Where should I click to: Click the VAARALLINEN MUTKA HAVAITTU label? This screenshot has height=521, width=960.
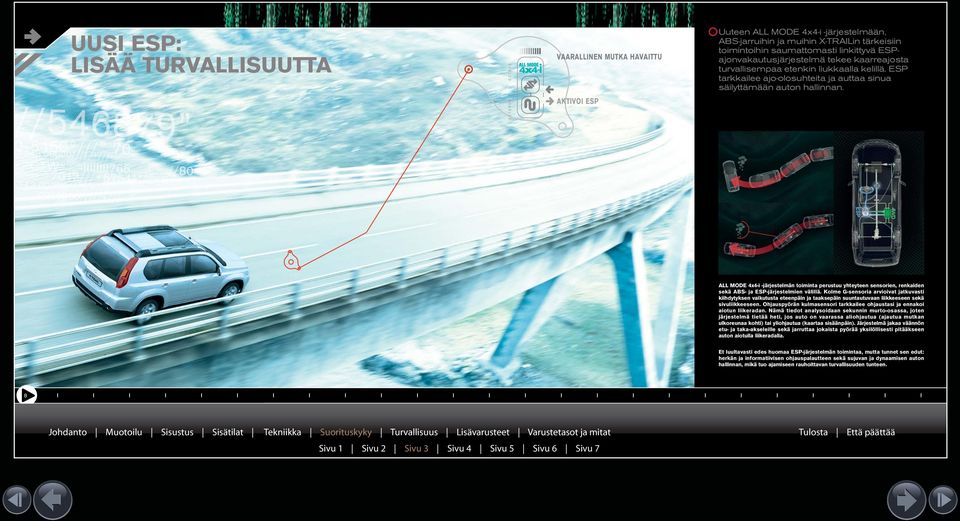coord(609,57)
